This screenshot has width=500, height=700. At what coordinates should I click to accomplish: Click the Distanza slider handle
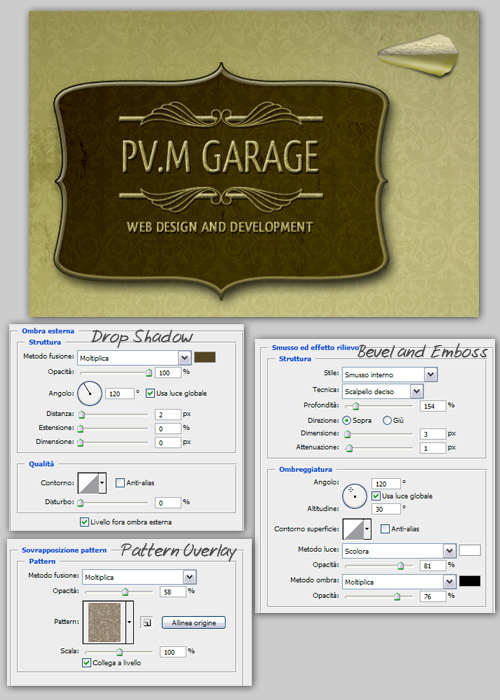82,415
